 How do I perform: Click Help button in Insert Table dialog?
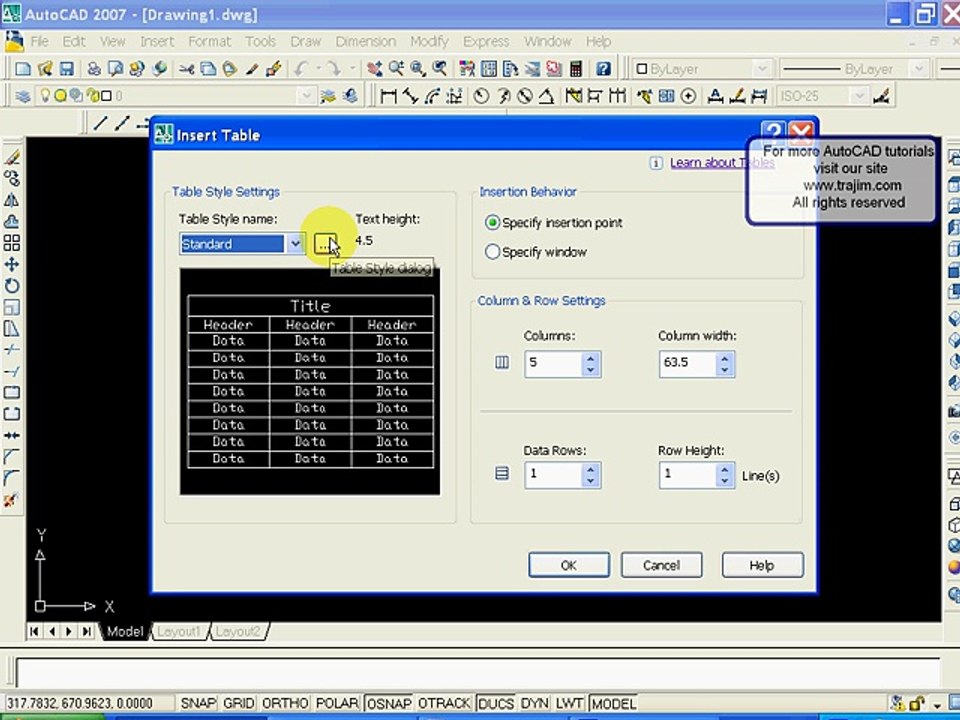point(762,565)
